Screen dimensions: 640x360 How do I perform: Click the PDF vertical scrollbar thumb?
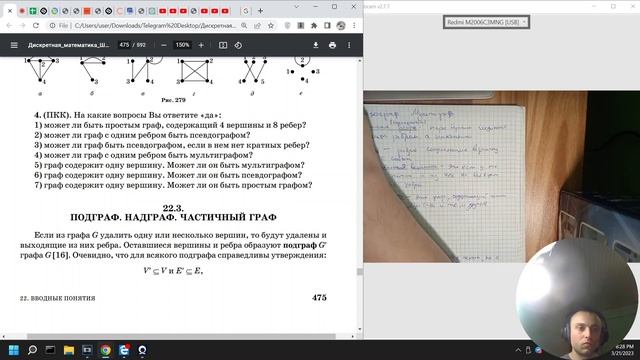pos(360,272)
